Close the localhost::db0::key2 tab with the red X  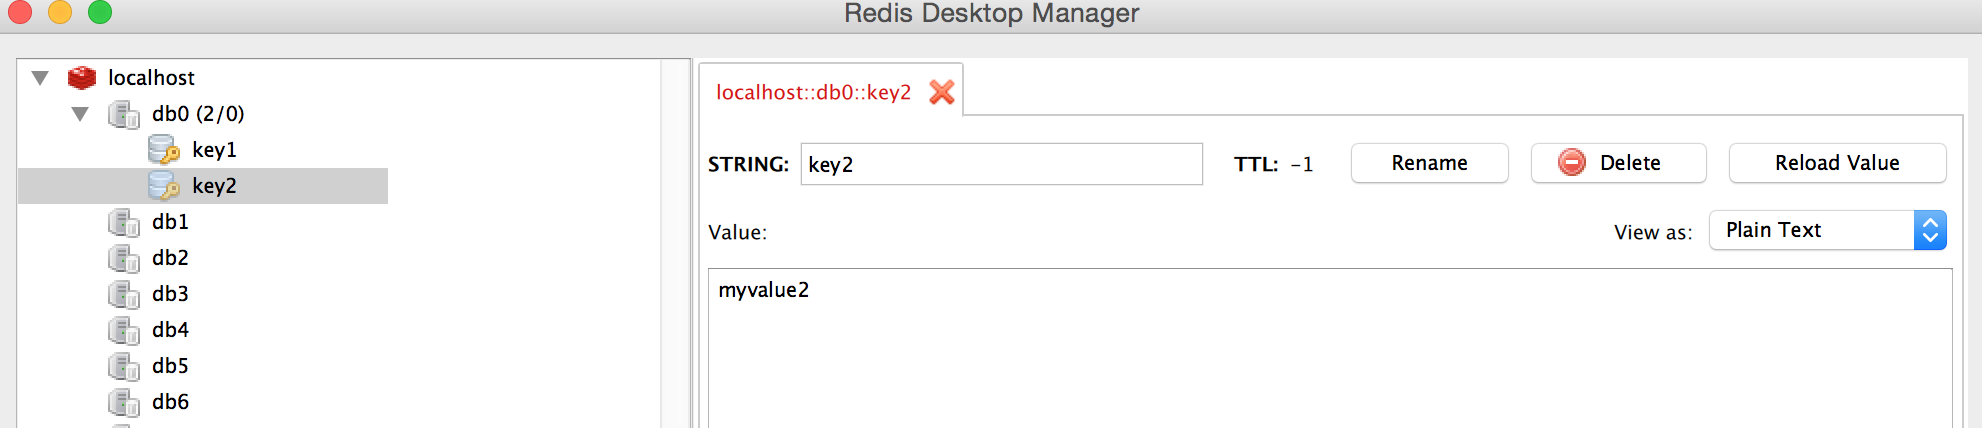click(x=942, y=92)
